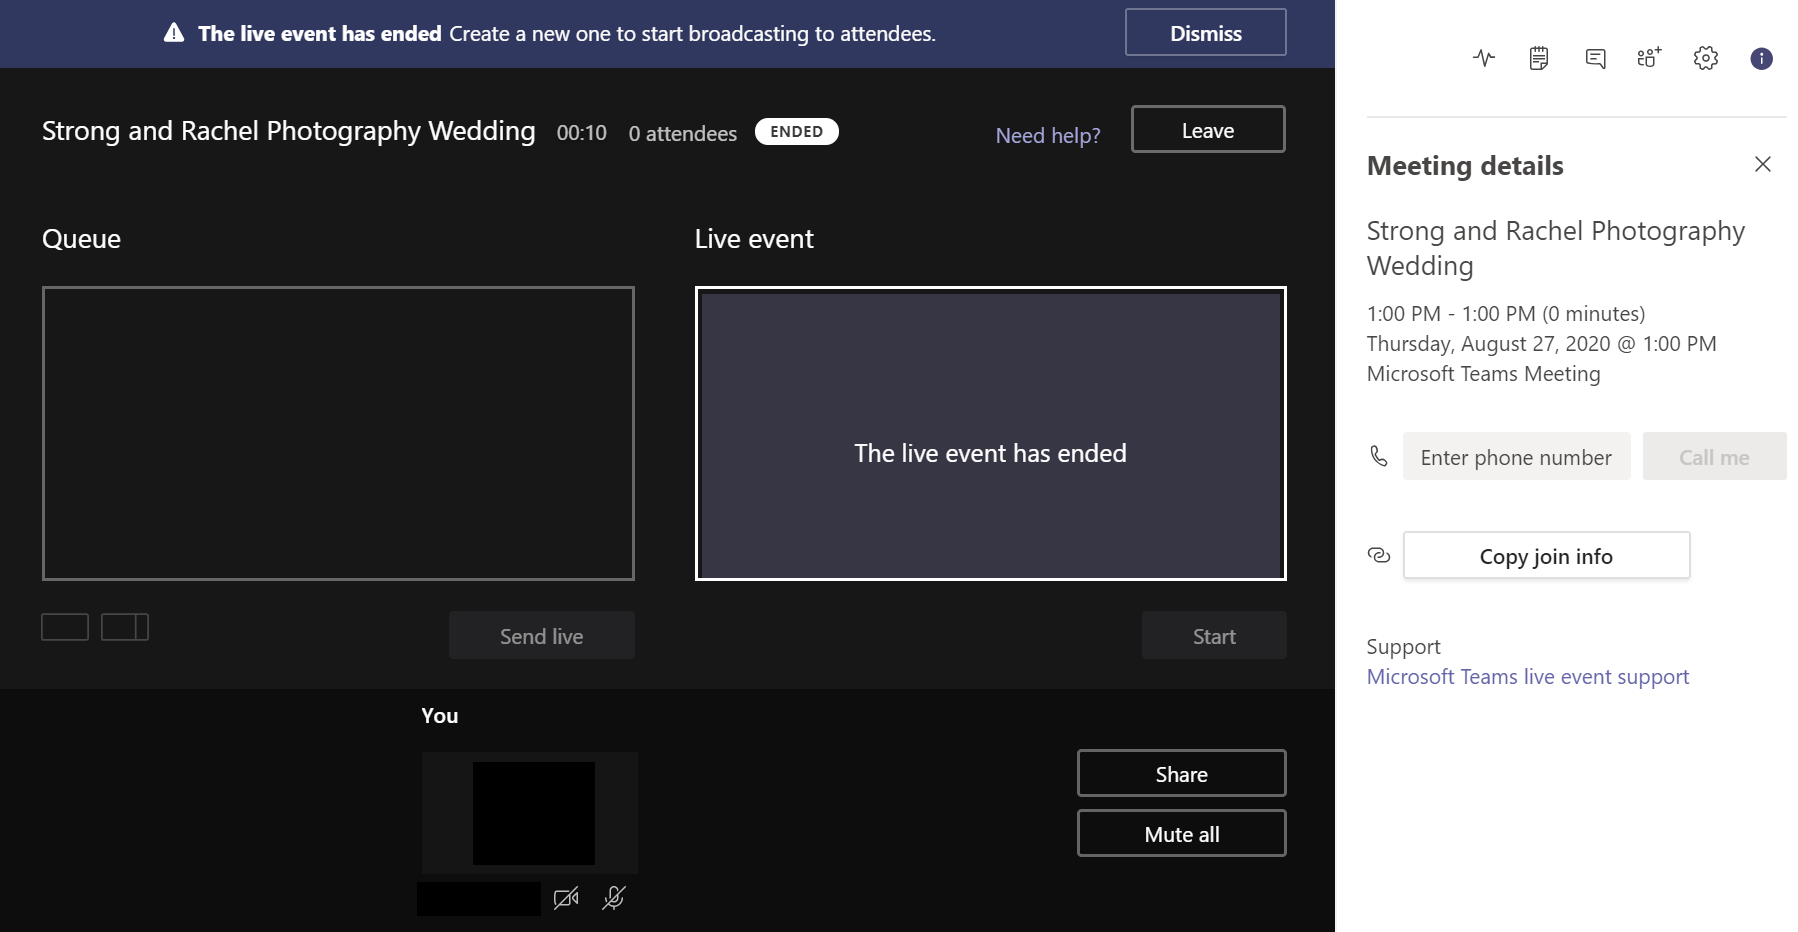Click the ENDED status badge
This screenshot has width=1798, height=932.
[x=797, y=132]
